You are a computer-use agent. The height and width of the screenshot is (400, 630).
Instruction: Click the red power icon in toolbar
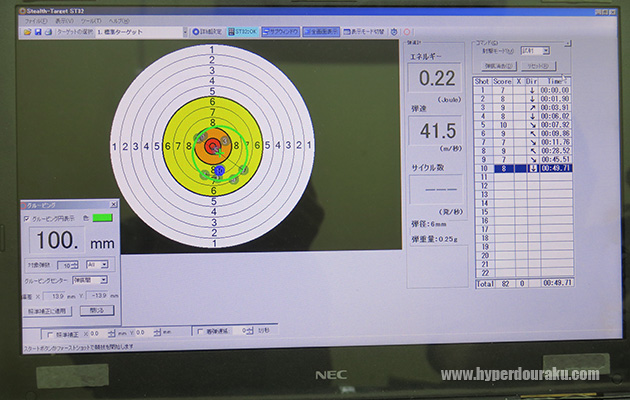click(406, 32)
